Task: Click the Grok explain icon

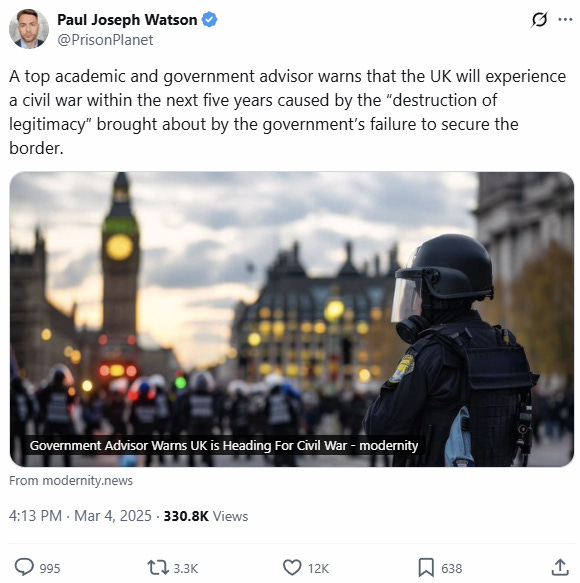Action: 539,20
